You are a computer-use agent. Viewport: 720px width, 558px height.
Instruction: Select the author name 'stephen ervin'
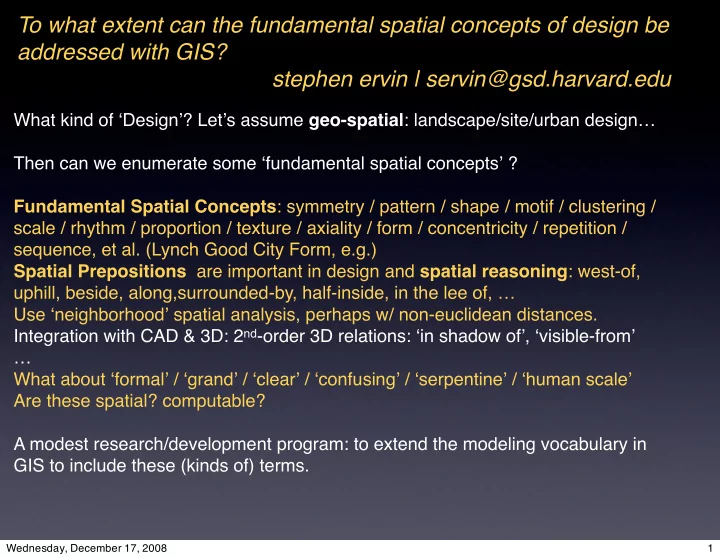tap(340, 79)
